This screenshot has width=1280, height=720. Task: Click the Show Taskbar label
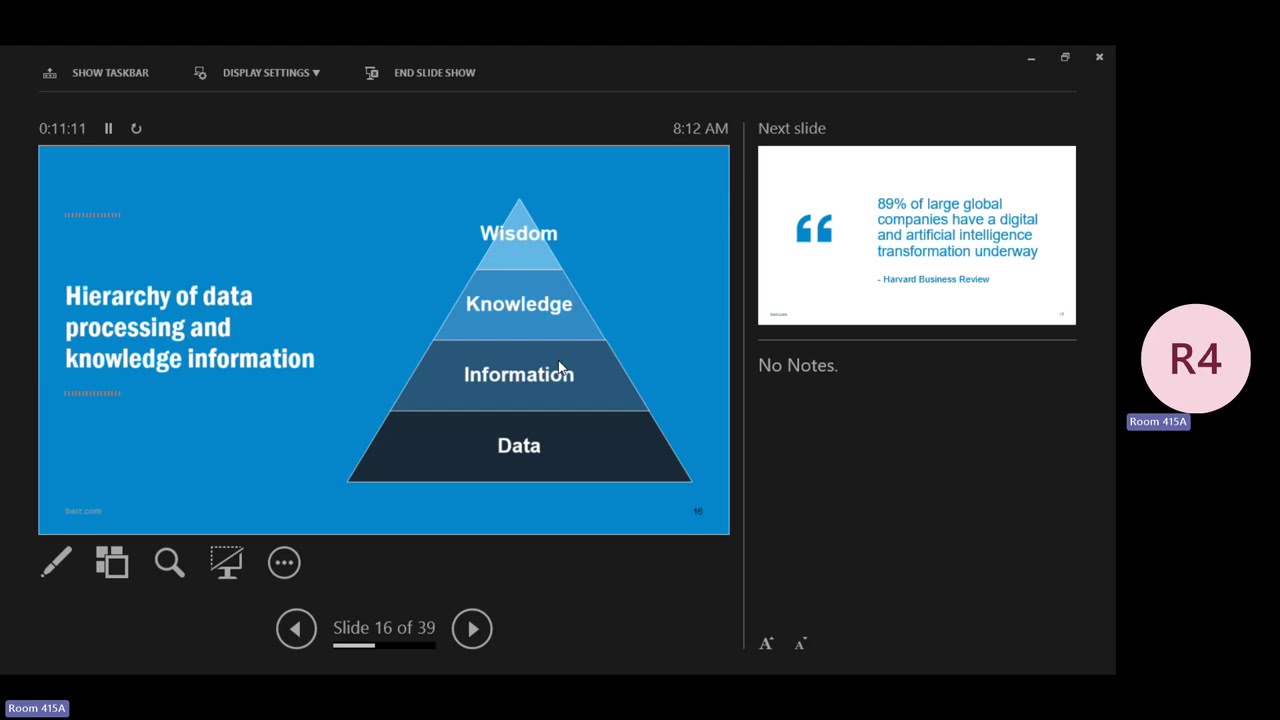(x=110, y=73)
